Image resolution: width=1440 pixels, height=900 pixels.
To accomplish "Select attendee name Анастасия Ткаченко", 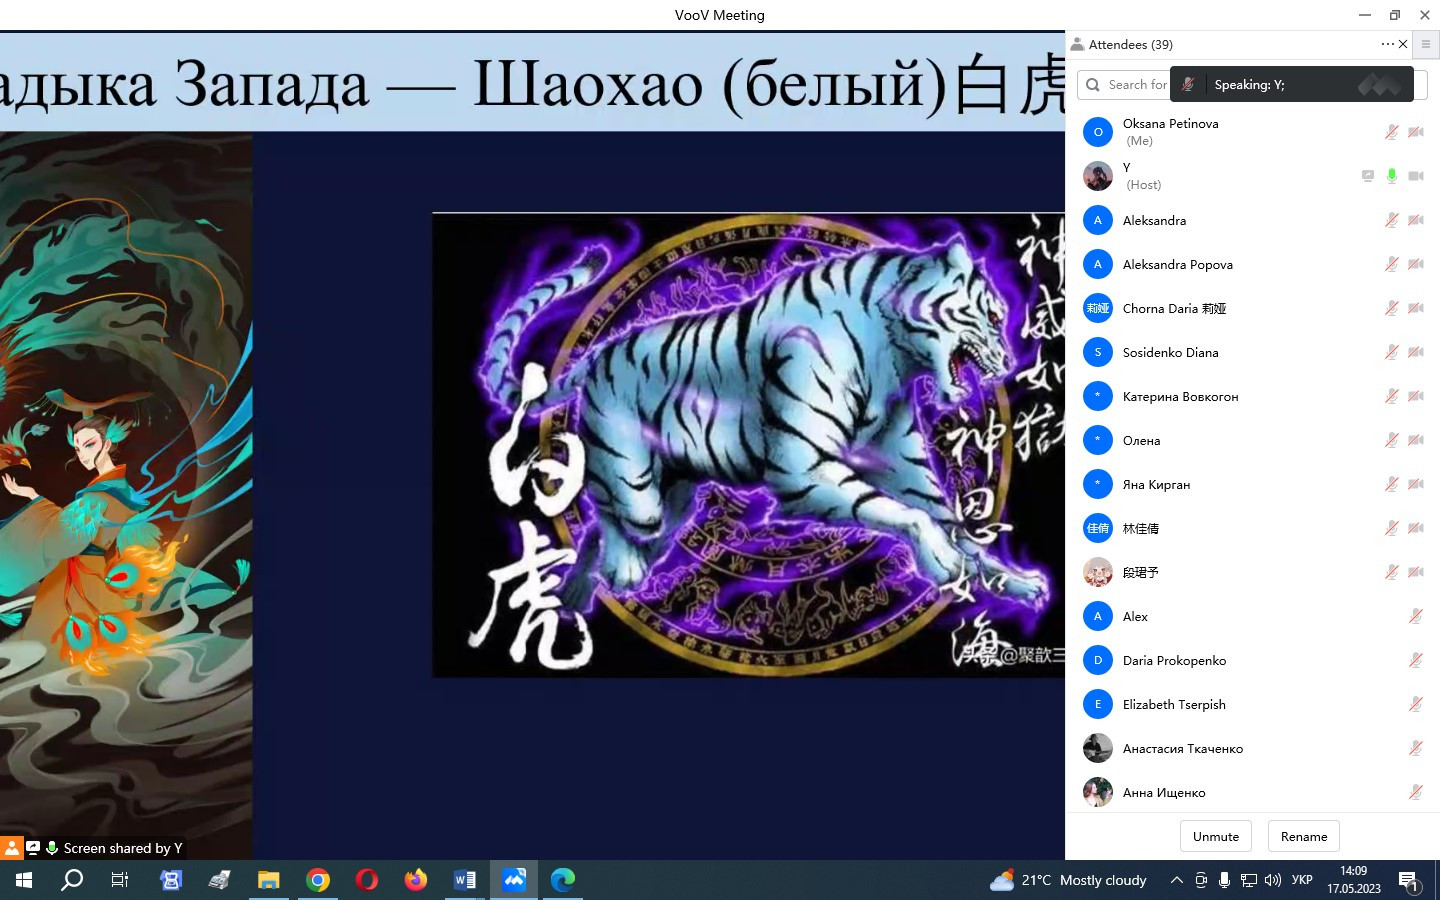I will [x=1183, y=748].
